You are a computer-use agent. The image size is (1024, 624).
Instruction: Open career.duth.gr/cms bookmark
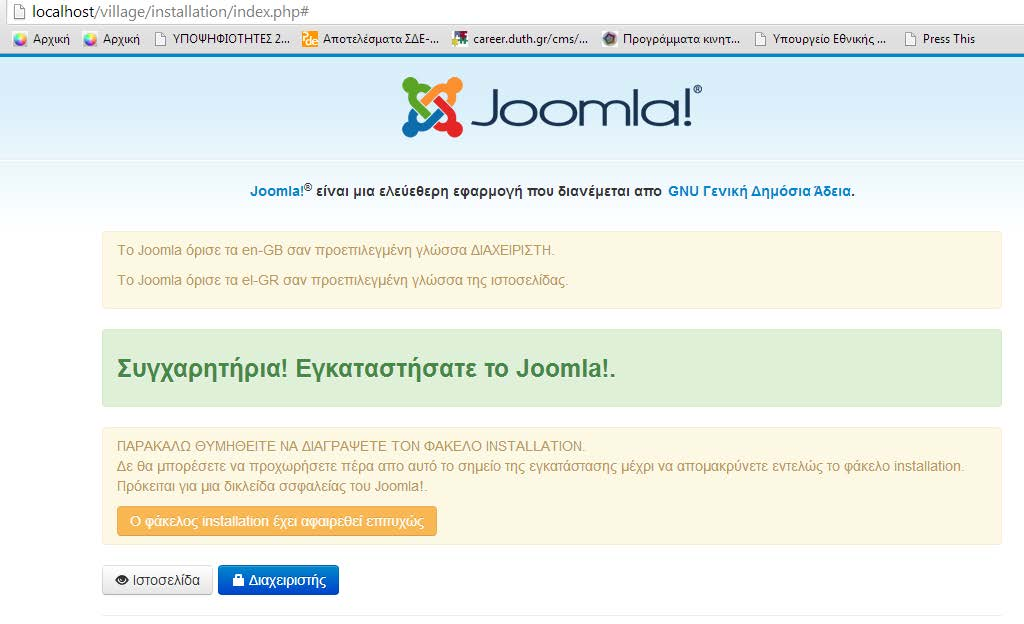pos(520,39)
